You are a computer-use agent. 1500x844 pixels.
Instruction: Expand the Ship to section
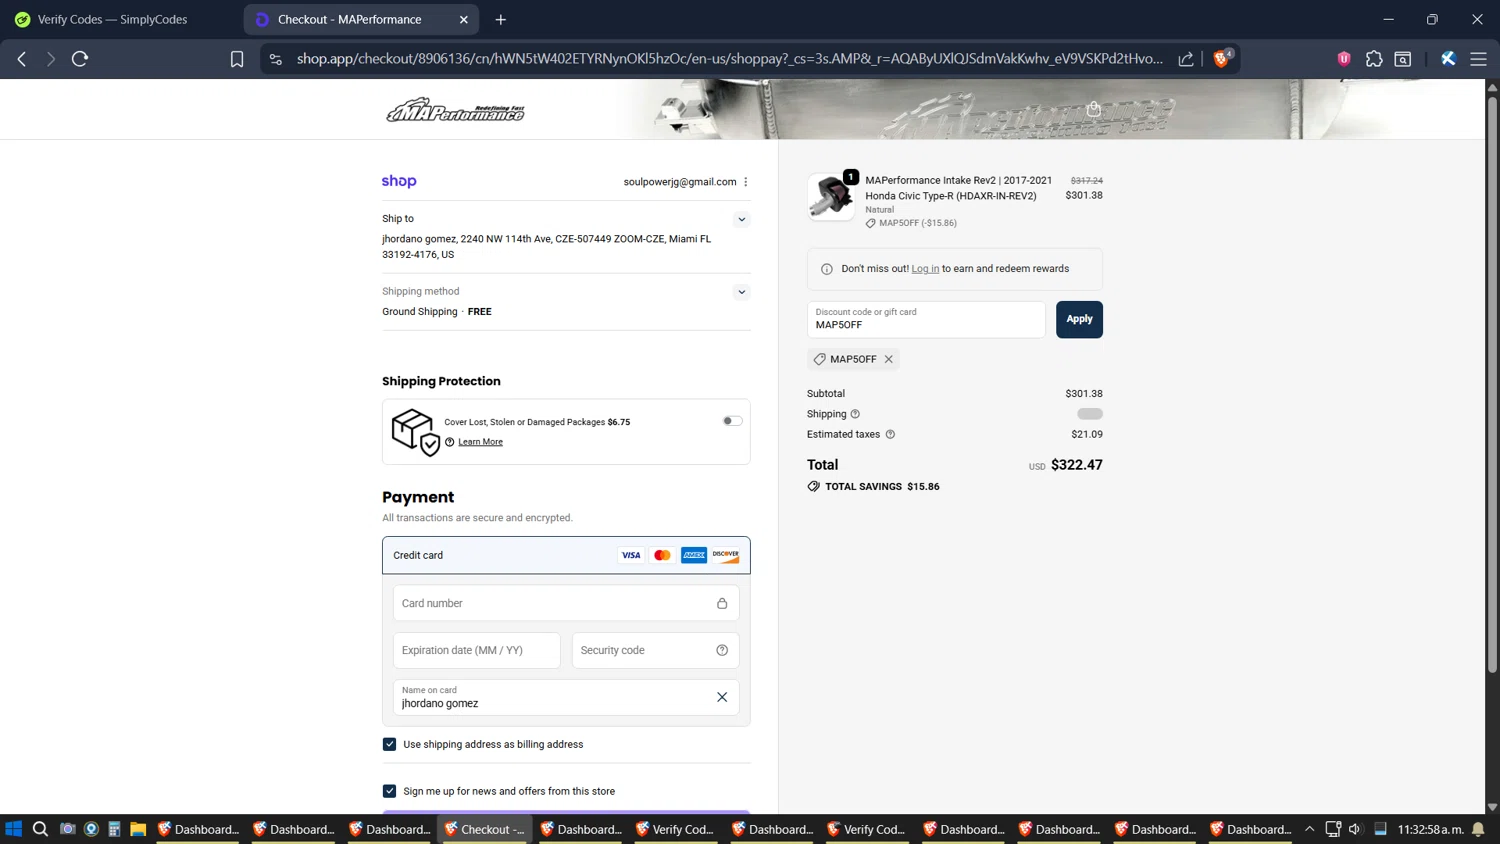[742, 219]
